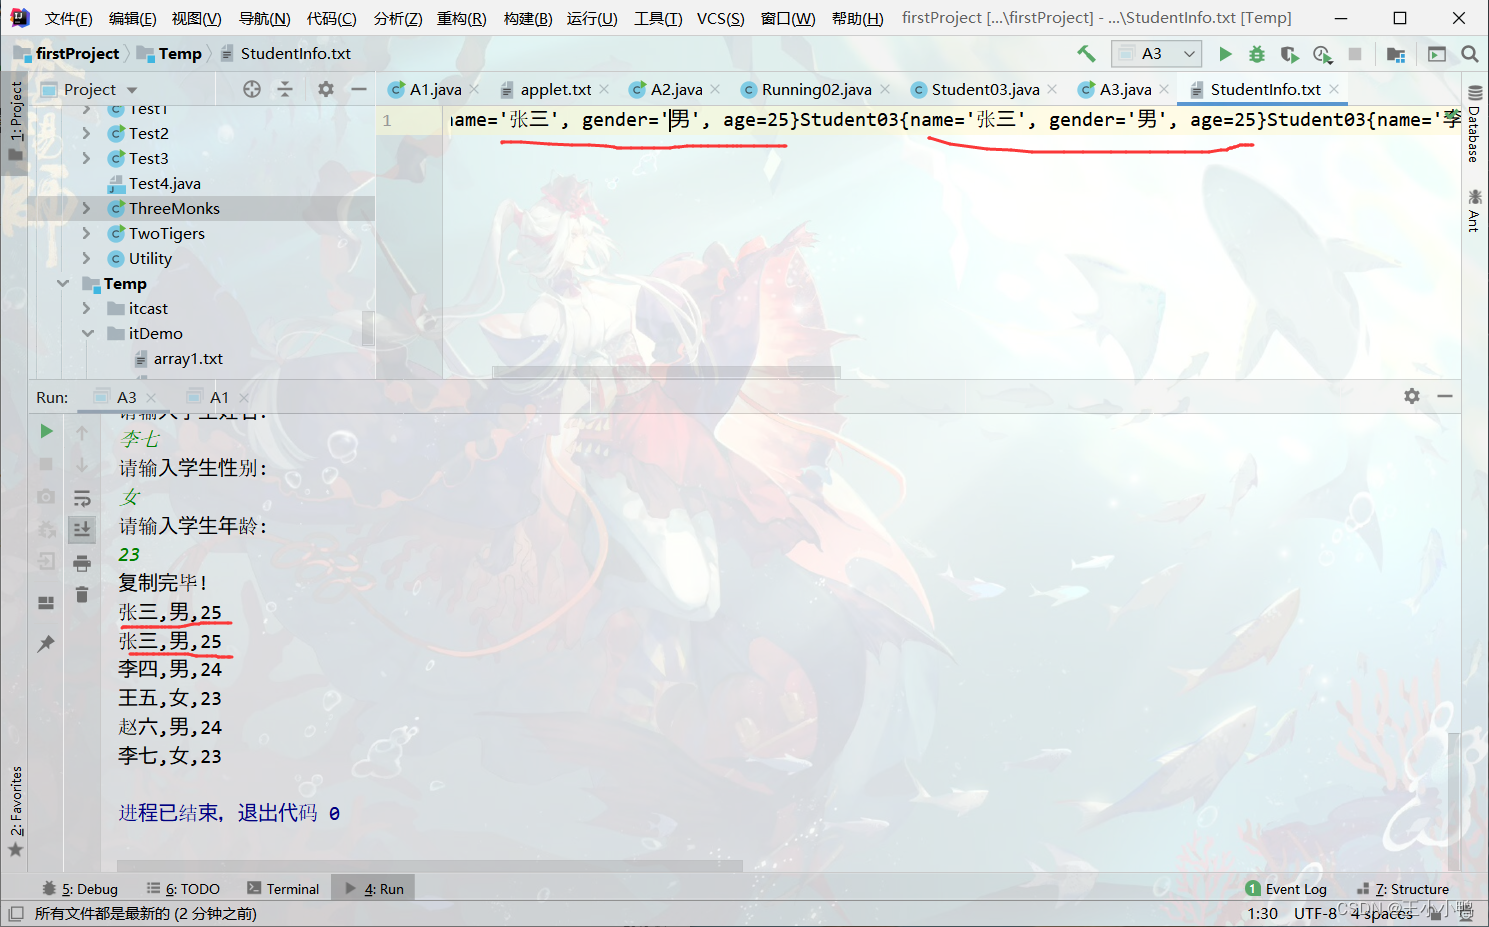Click tool window quick access icon in status bar

point(16,913)
